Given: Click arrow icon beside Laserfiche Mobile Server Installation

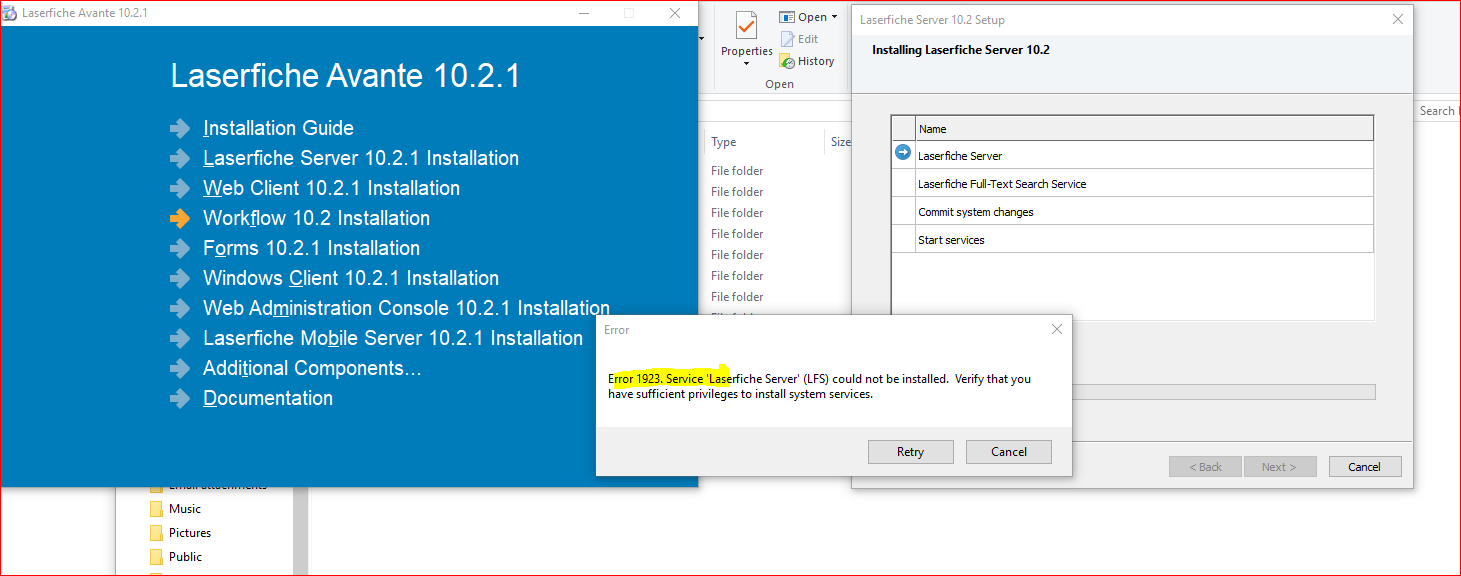Looking at the screenshot, I should point(180,338).
